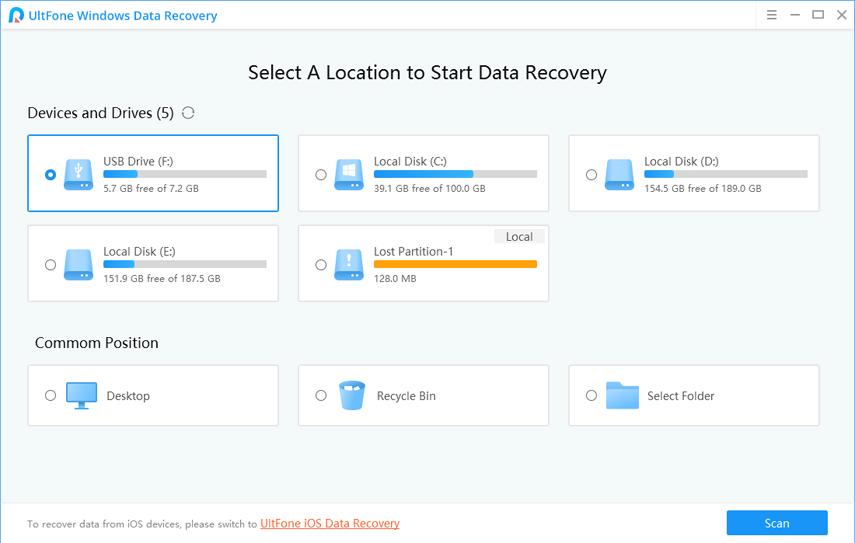Image resolution: width=855 pixels, height=543 pixels.
Task: Click the 'USB Drive (F:)' label
Action: click(138, 161)
